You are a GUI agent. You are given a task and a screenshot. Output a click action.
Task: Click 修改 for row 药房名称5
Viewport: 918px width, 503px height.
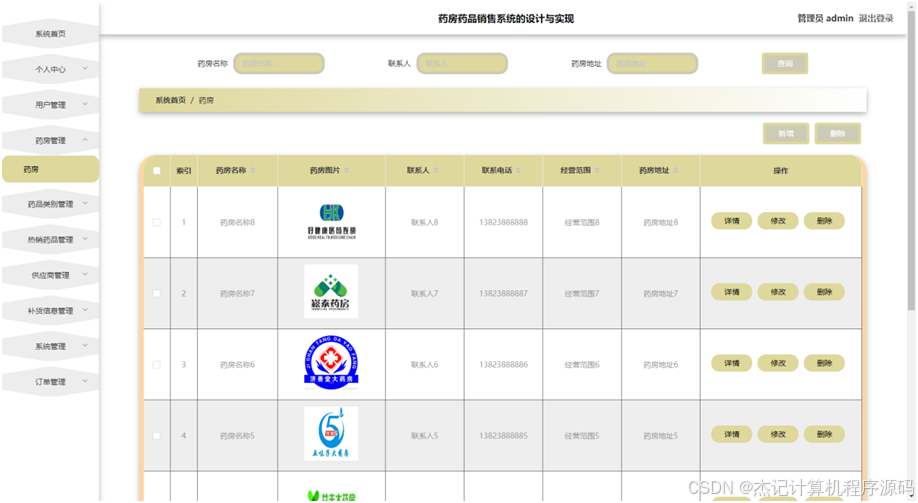[777, 434]
